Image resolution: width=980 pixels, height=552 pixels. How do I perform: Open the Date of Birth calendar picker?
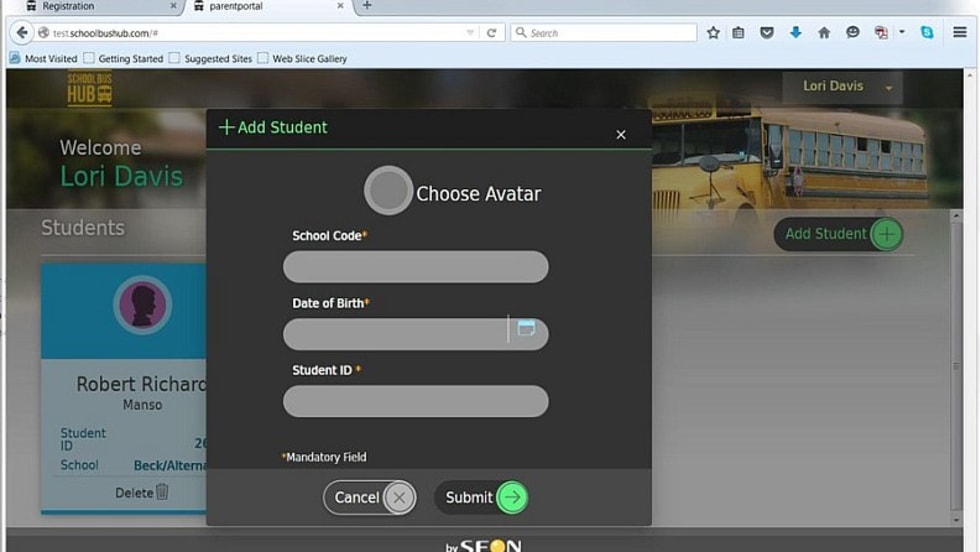click(x=526, y=329)
